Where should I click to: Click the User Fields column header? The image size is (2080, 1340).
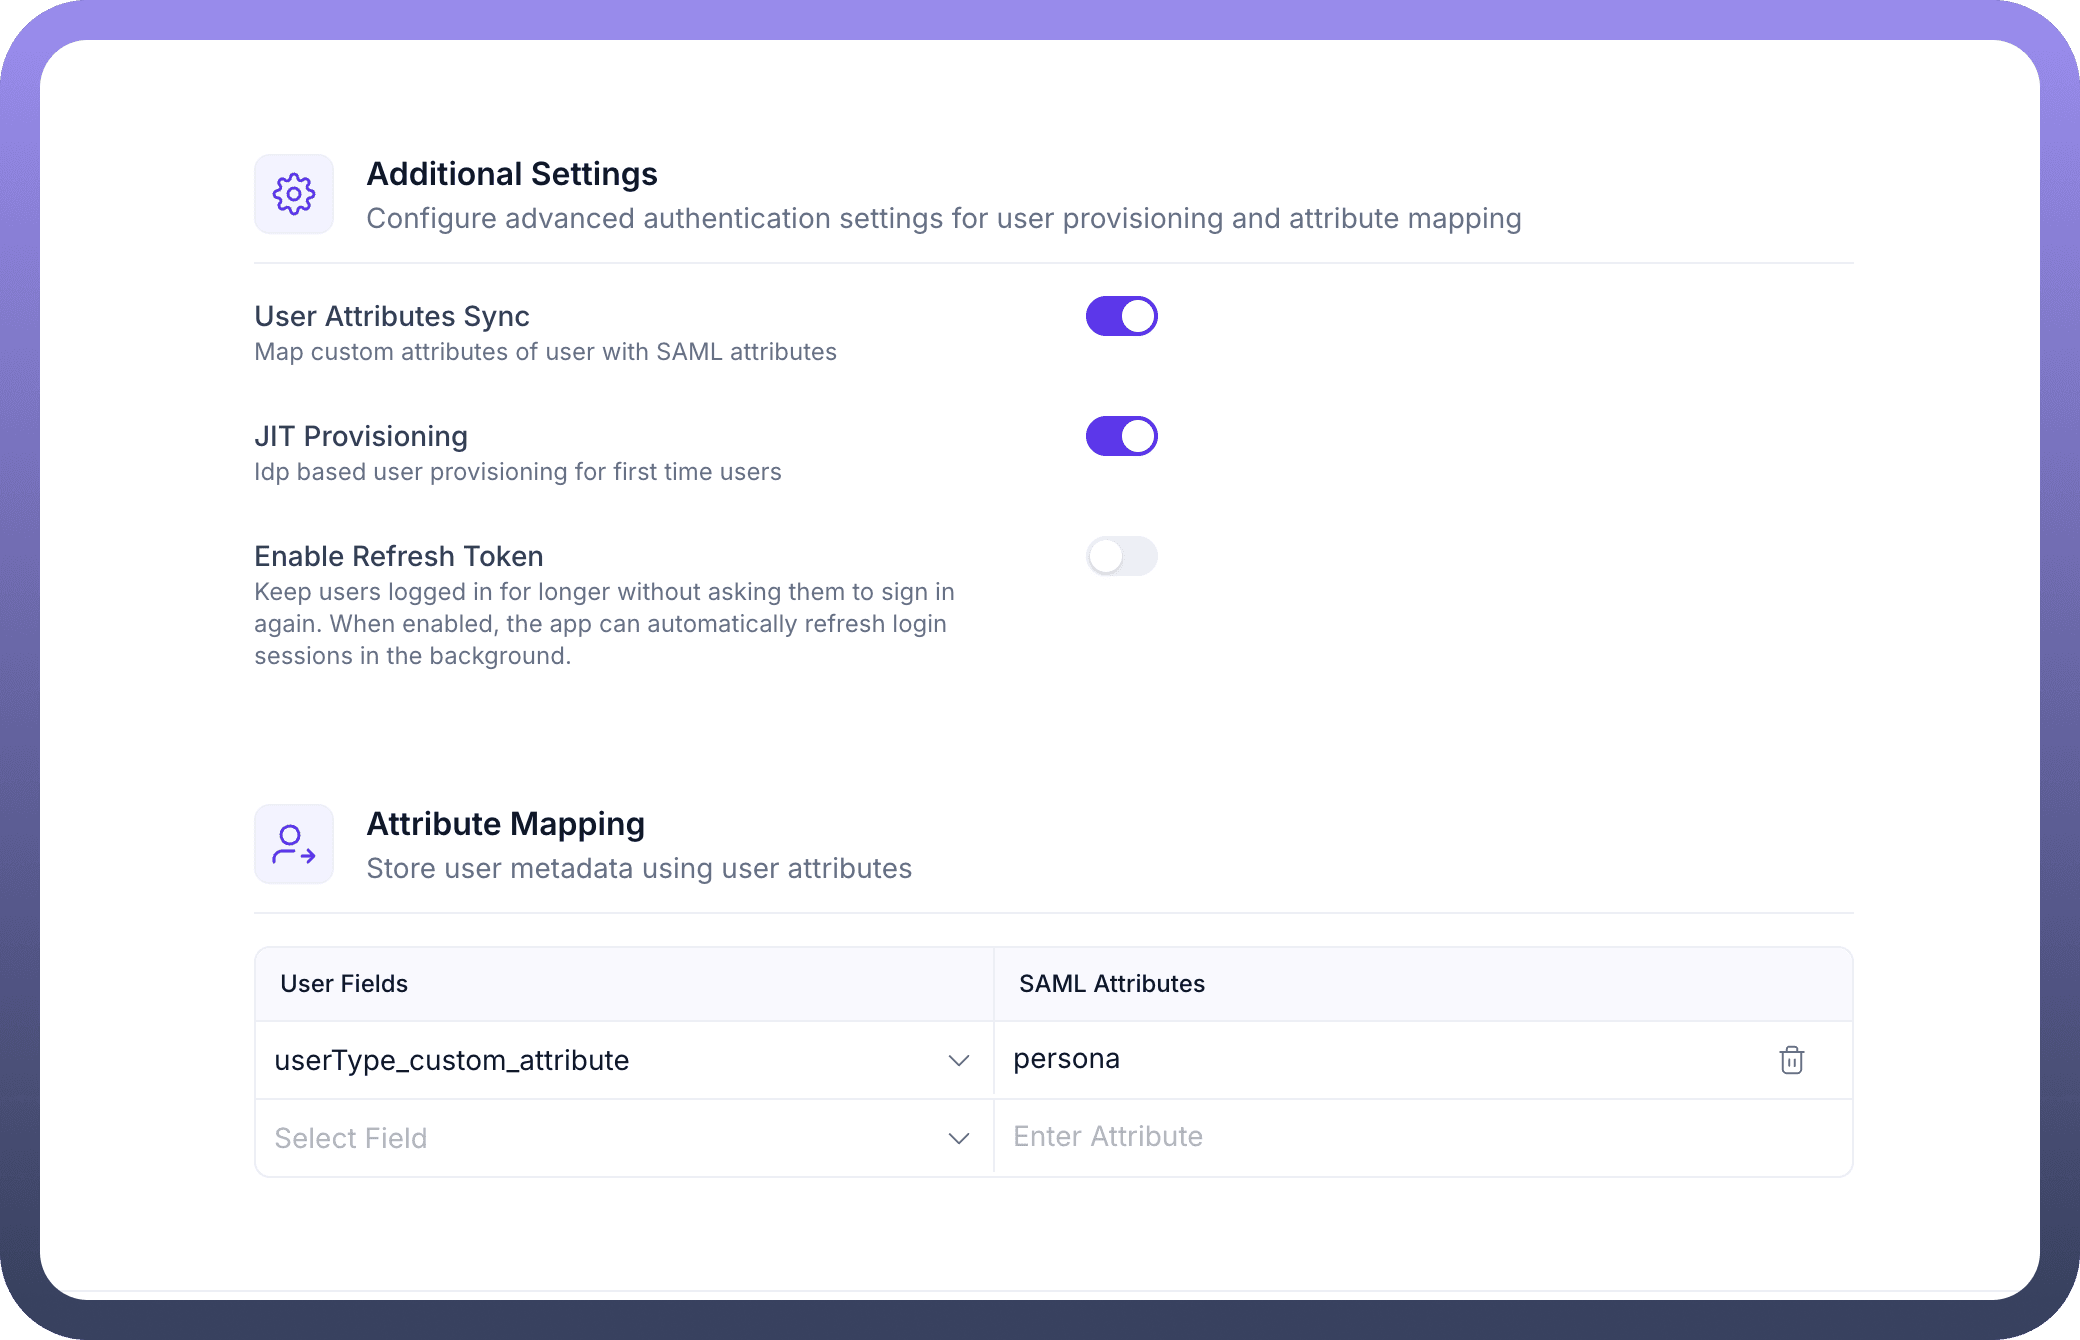[344, 984]
